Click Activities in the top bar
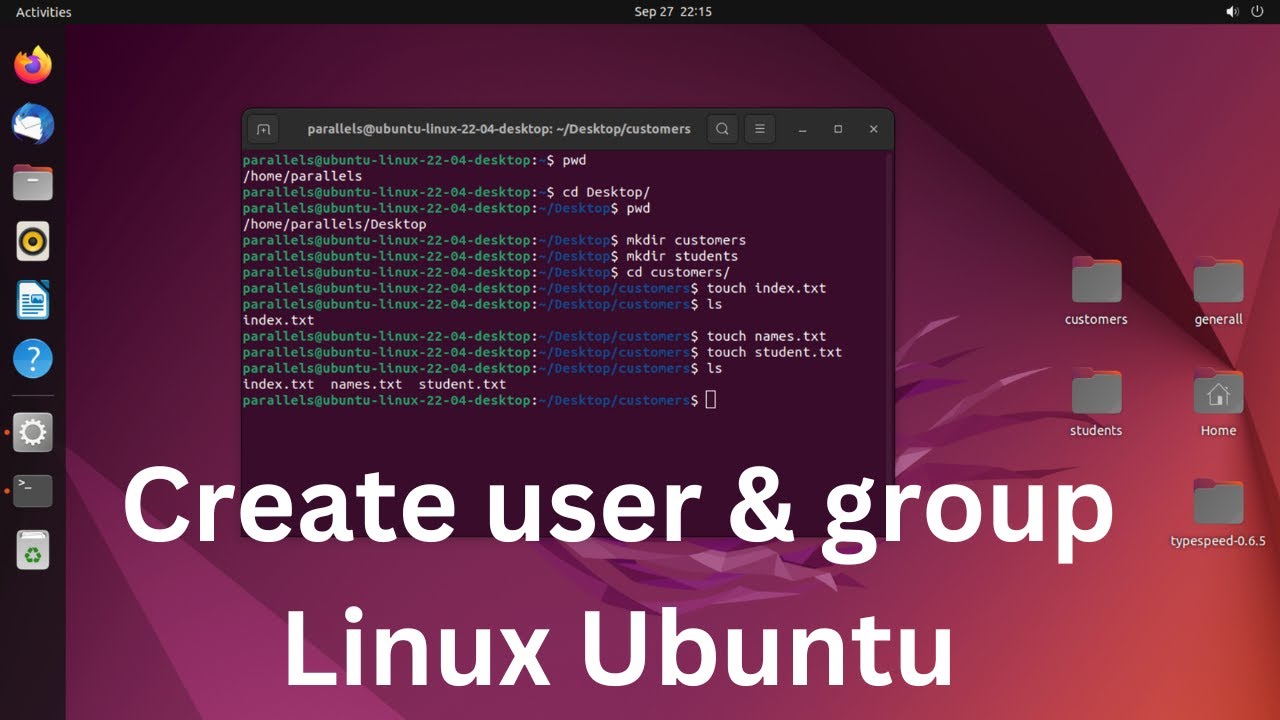Image resolution: width=1280 pixels, height=720 pixels. coord(44,12)
